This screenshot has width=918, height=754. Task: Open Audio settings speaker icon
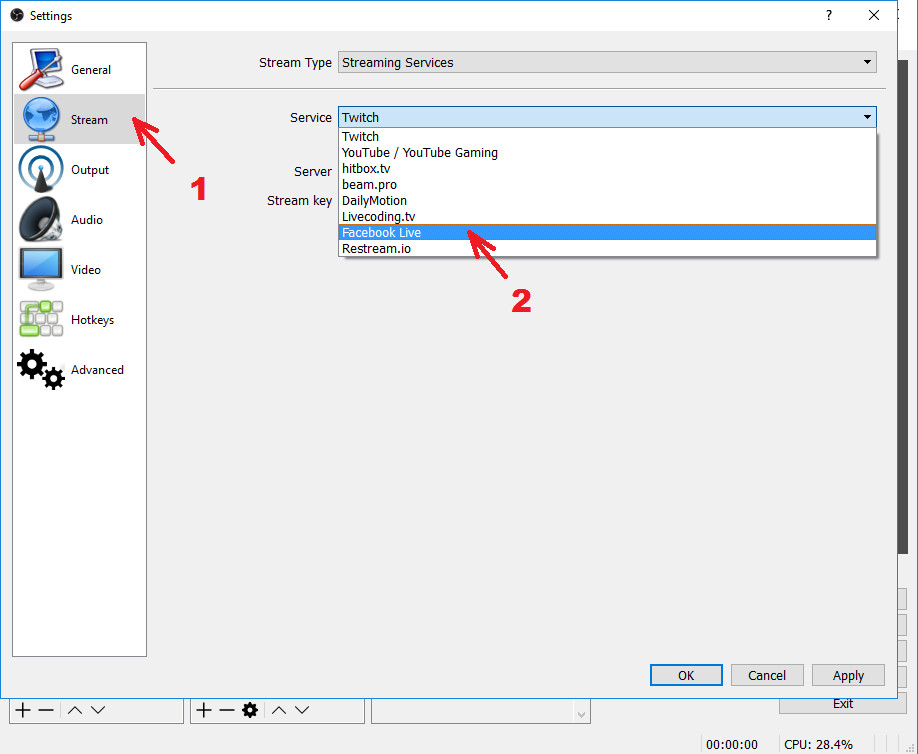[x=40, y=220]
